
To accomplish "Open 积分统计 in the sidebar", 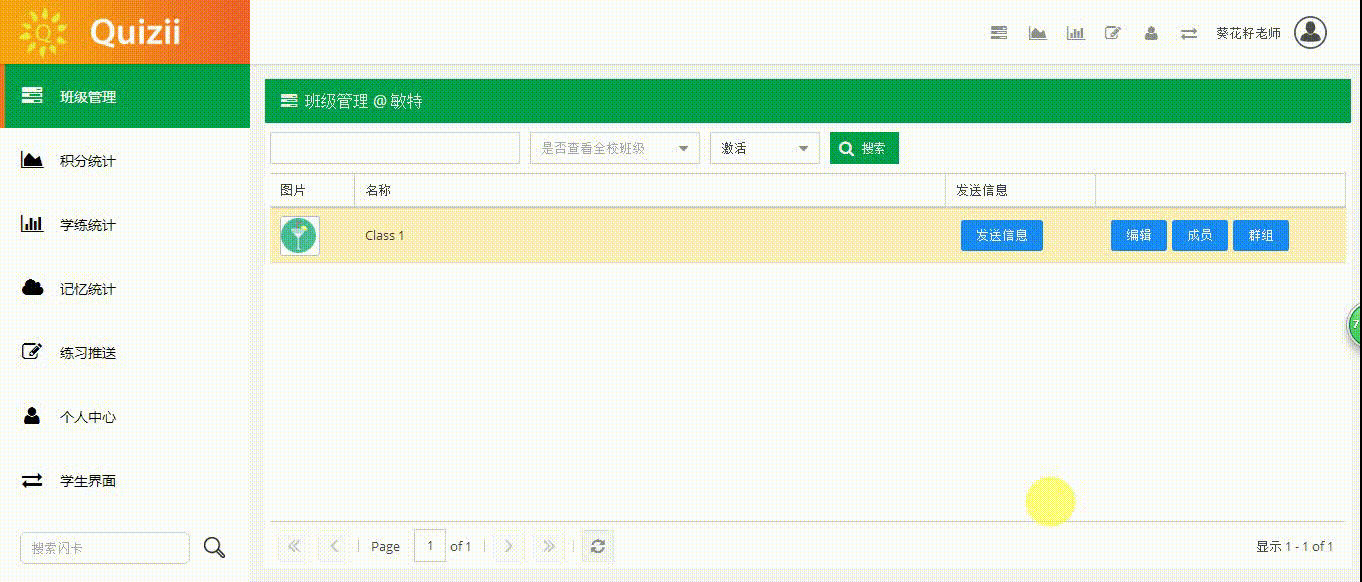I will tap(88, 161).
